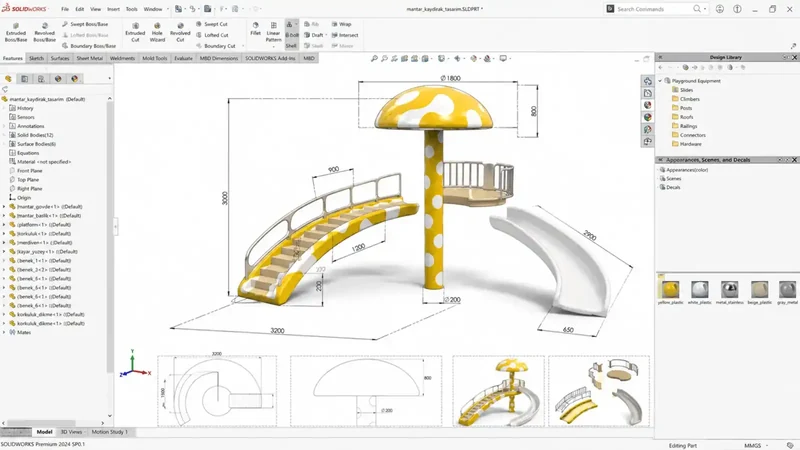The height and width of the screenshot is (450, 800).
Task: Open the Insert menu
Action: pyautogui.click(x=113, y=9)
